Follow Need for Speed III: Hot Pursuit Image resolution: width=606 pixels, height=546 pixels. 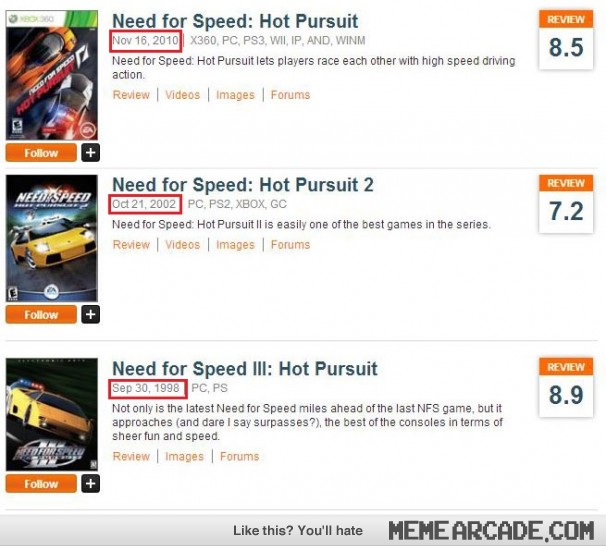[41, 483]
